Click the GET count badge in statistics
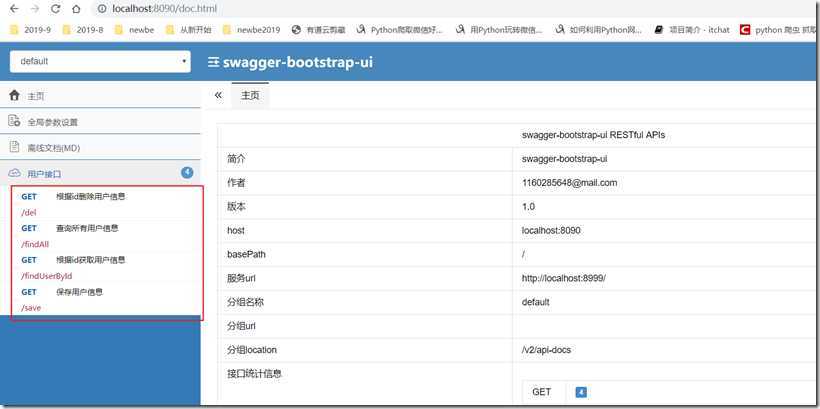The height and width of the screenshot is (409, 820). tap(580, 392)
